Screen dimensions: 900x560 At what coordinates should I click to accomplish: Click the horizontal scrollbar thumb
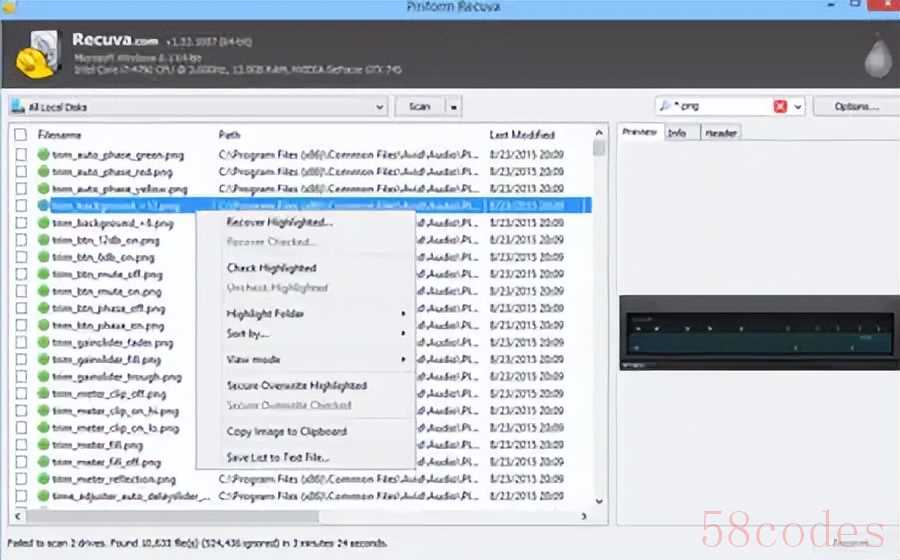(x=172, y=516)
